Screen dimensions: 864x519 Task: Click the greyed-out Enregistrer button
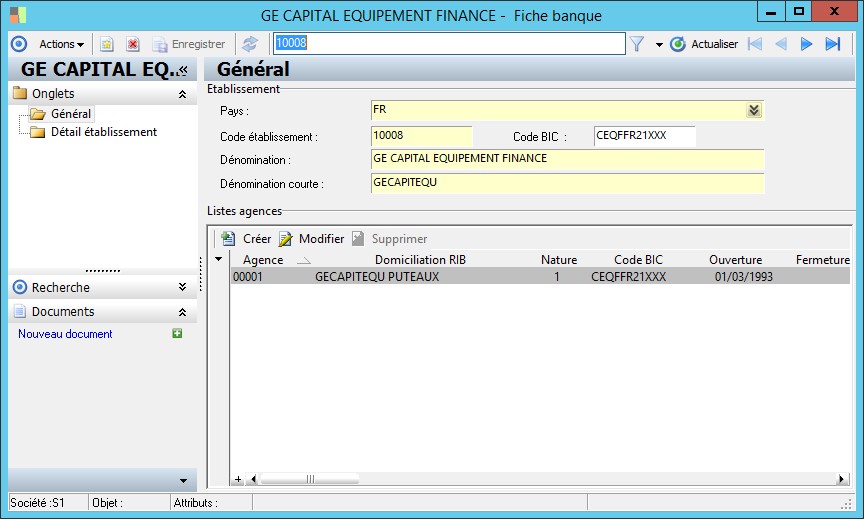pyautogui.click(x=189, y=44)
